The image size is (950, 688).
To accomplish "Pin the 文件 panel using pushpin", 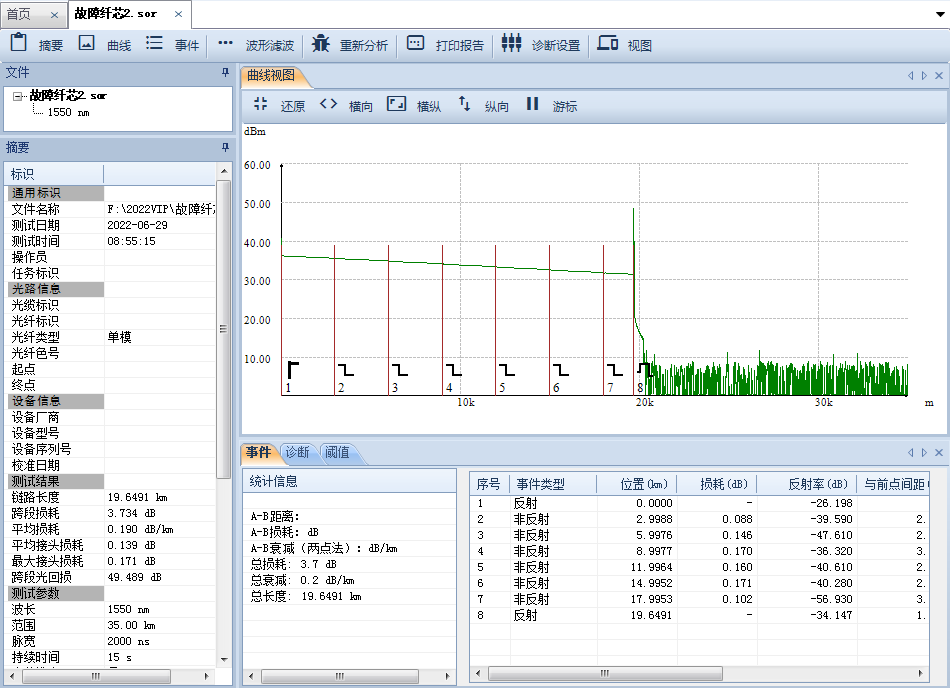I will click(x=225, y=73).
